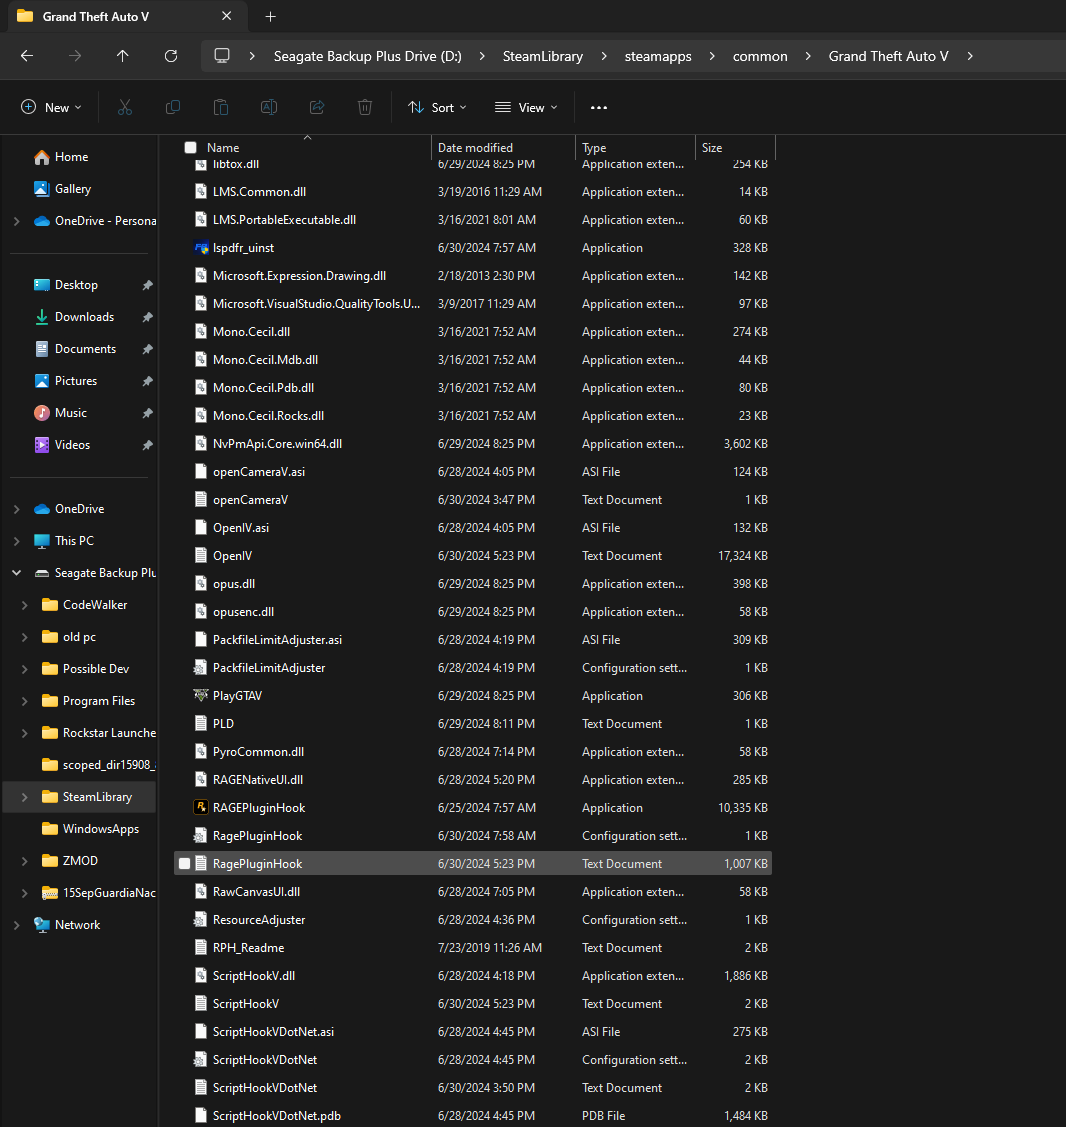This screenshot has height=1127, width=1066.
Task: Check the box for RagePluginHook text document
Action: 185,864
